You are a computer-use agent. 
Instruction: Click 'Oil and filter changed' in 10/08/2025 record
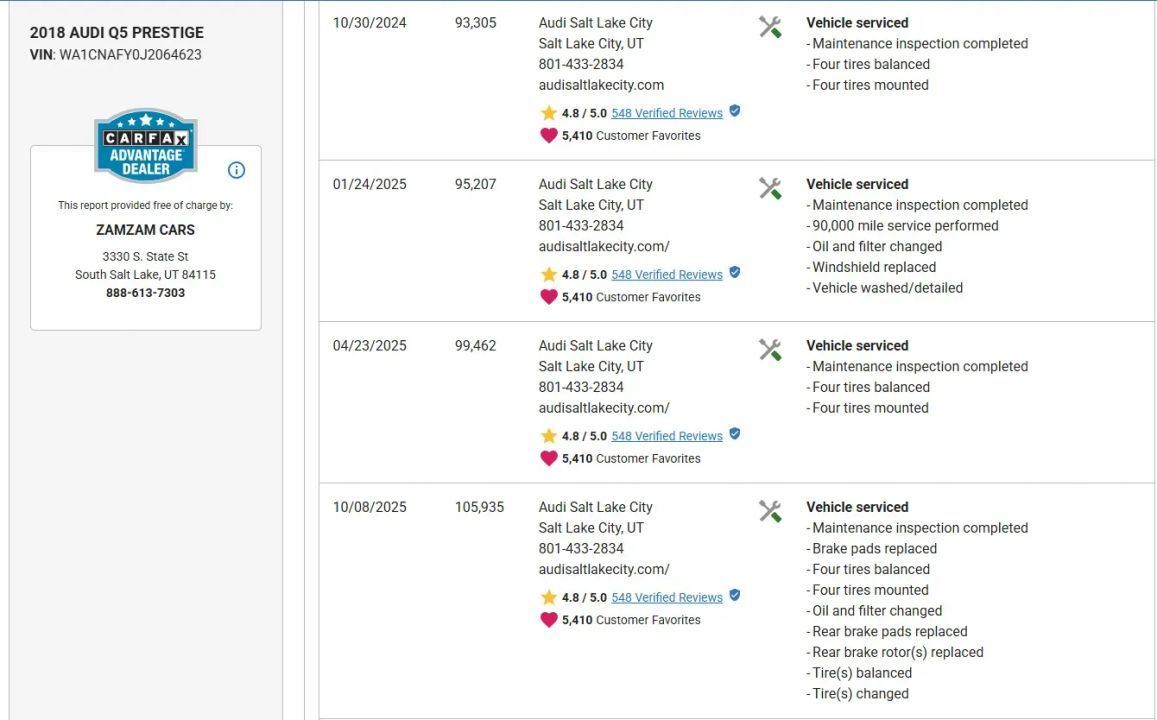(874, 611)
